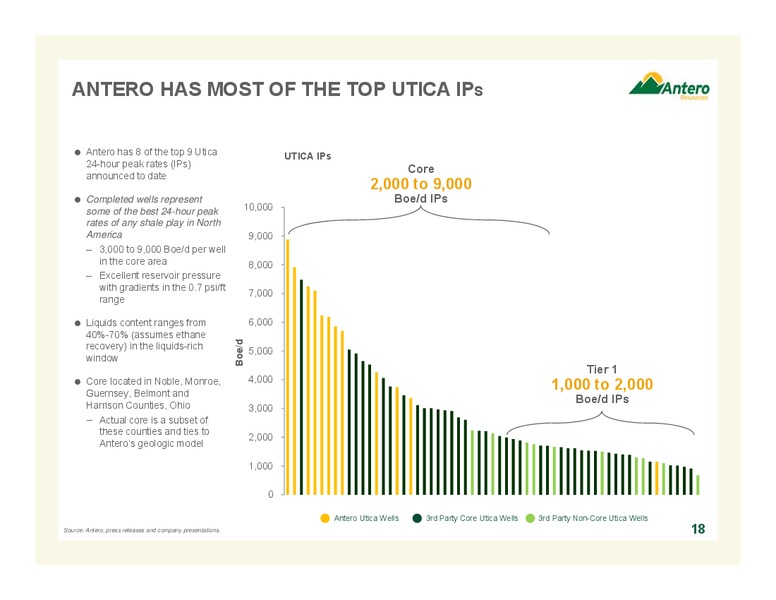Click the italic bullet "Completed wells represent"
This screenshot has width=776, height=600.
(144, 200)
